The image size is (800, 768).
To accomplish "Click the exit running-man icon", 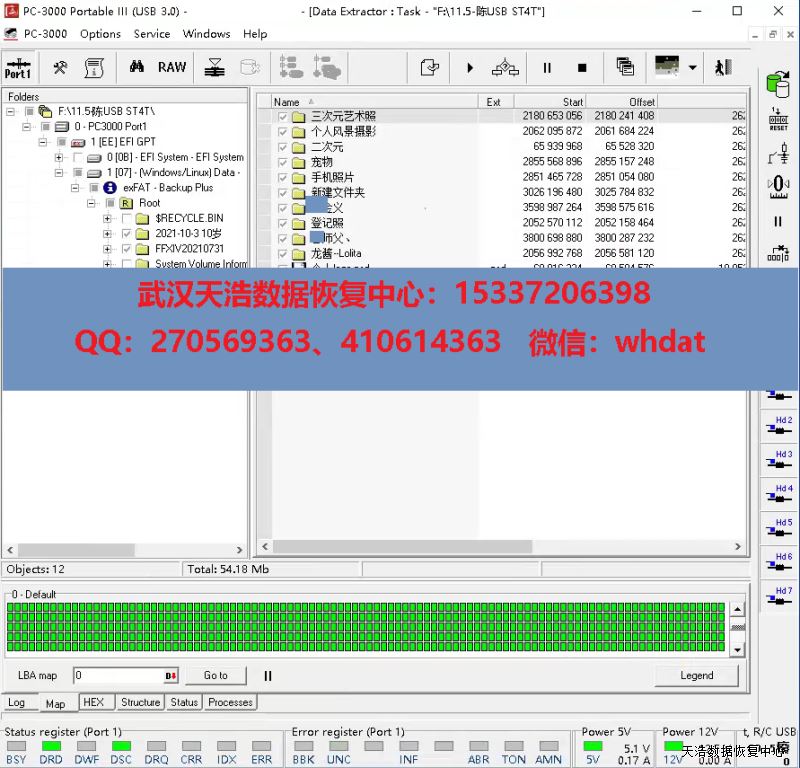I will pos(723,68).
